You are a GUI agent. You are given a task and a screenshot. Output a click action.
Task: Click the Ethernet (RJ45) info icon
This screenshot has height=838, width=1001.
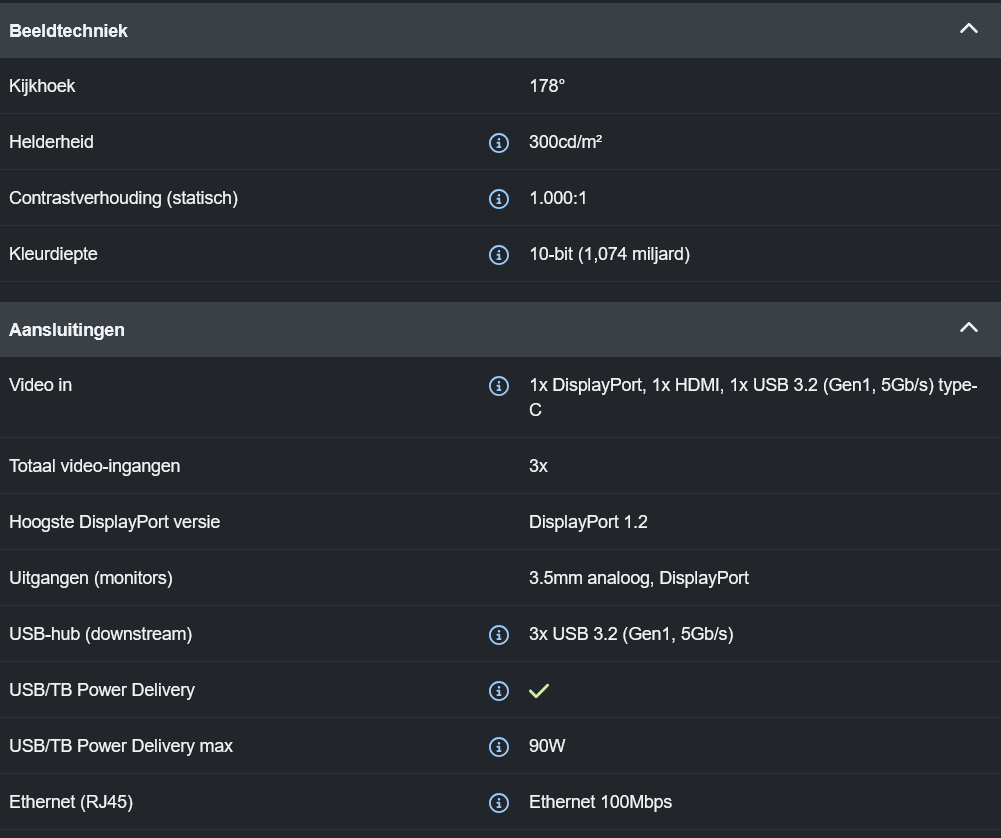tap(499, 803)
